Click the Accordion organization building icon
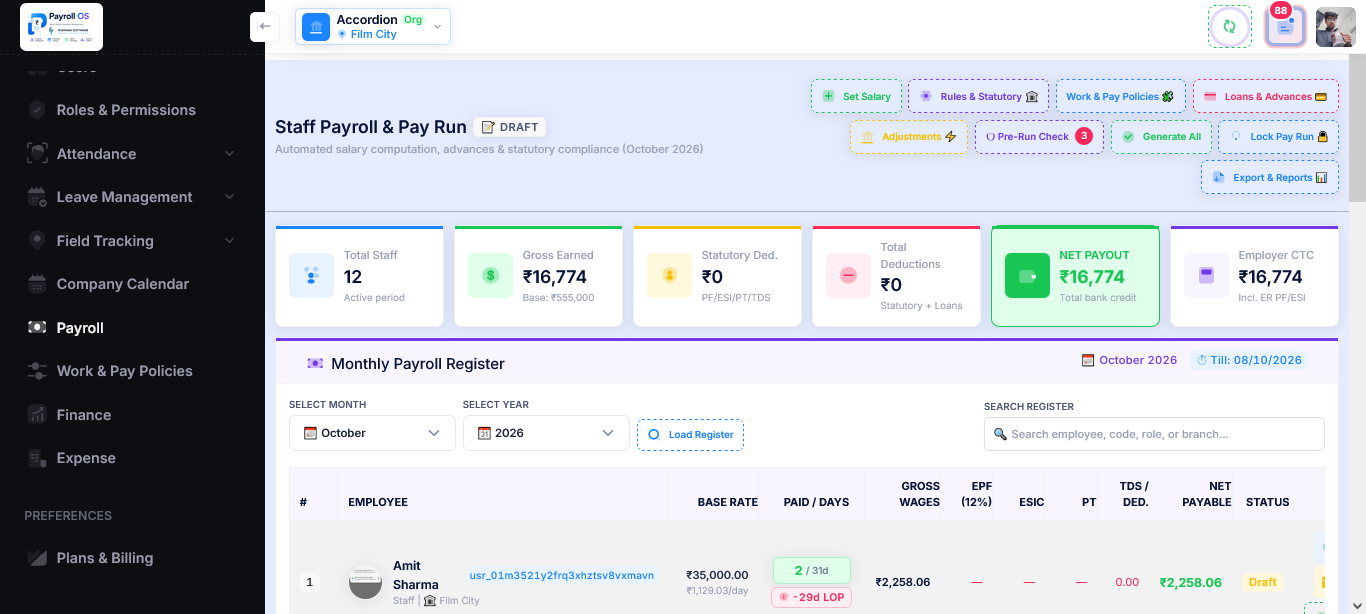 316,27
